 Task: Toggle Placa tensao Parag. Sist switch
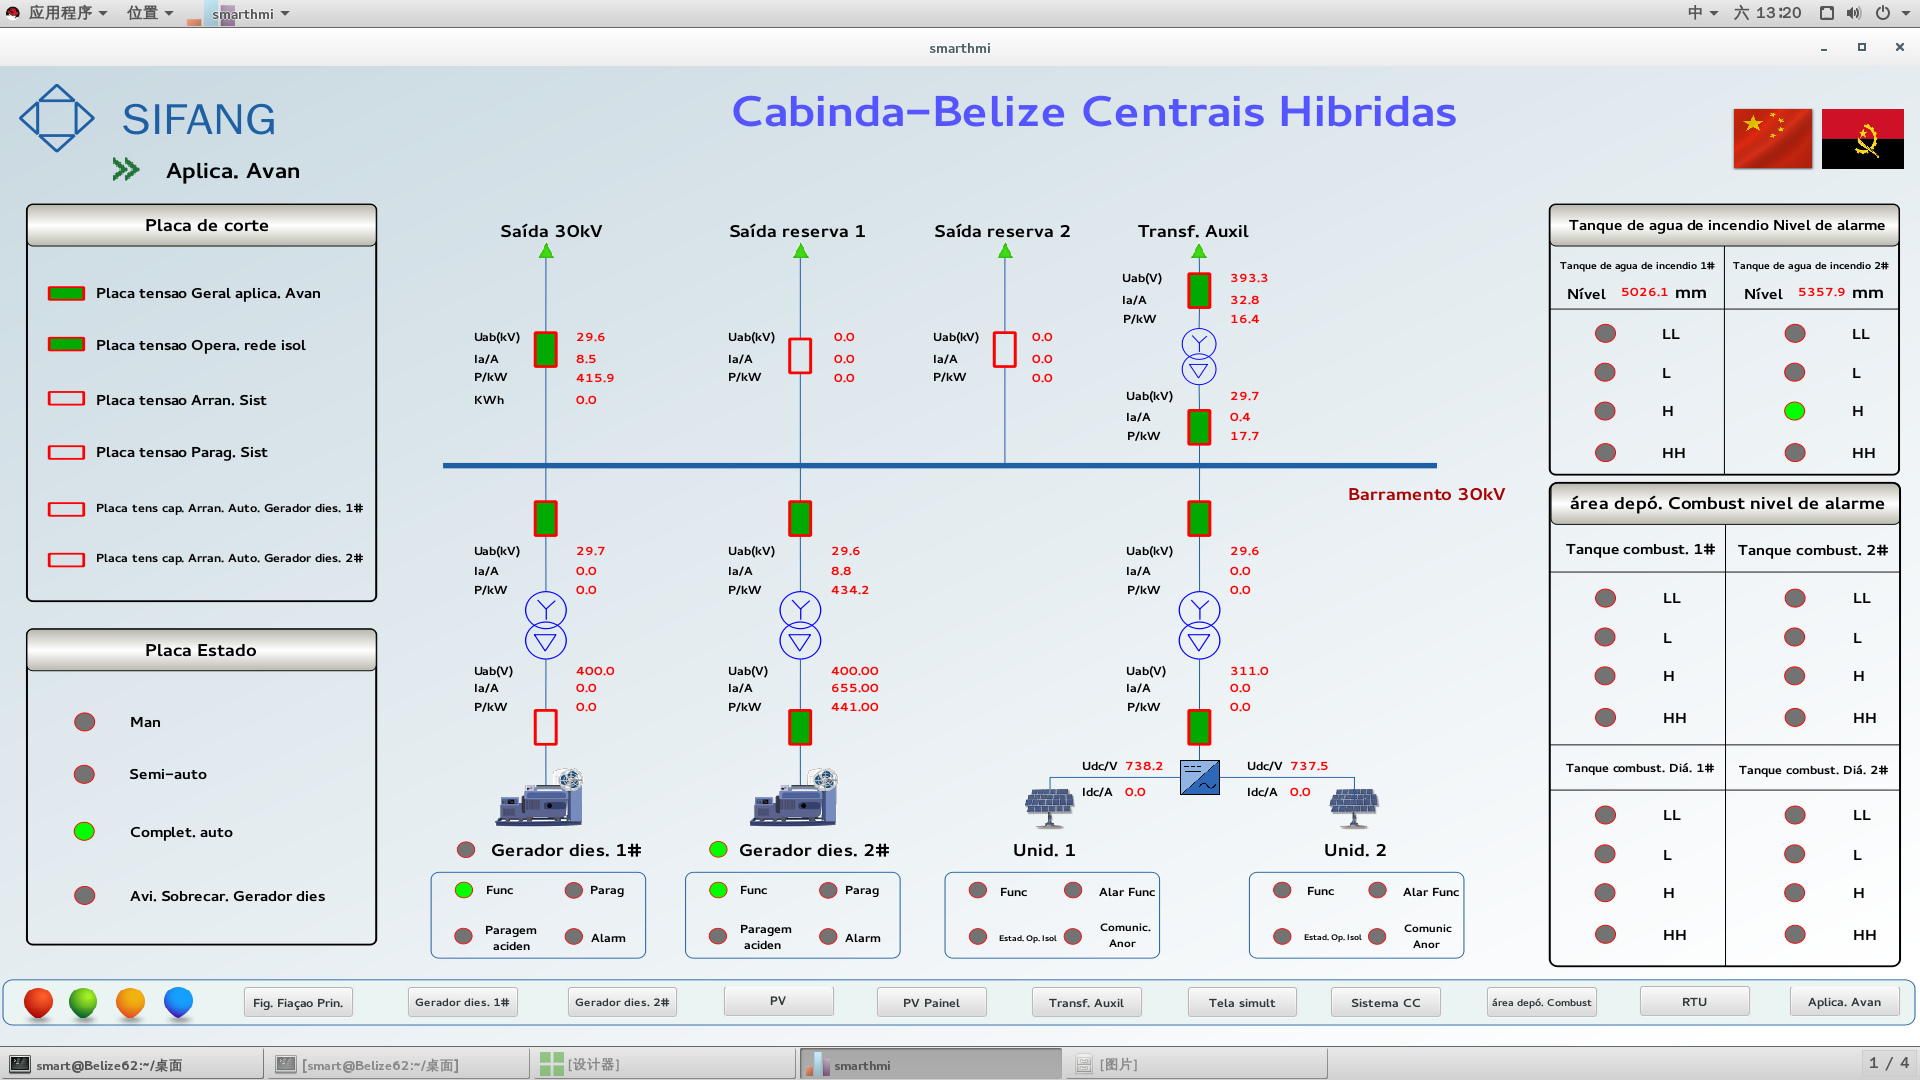pyautogui.click(x=67, y=452)
